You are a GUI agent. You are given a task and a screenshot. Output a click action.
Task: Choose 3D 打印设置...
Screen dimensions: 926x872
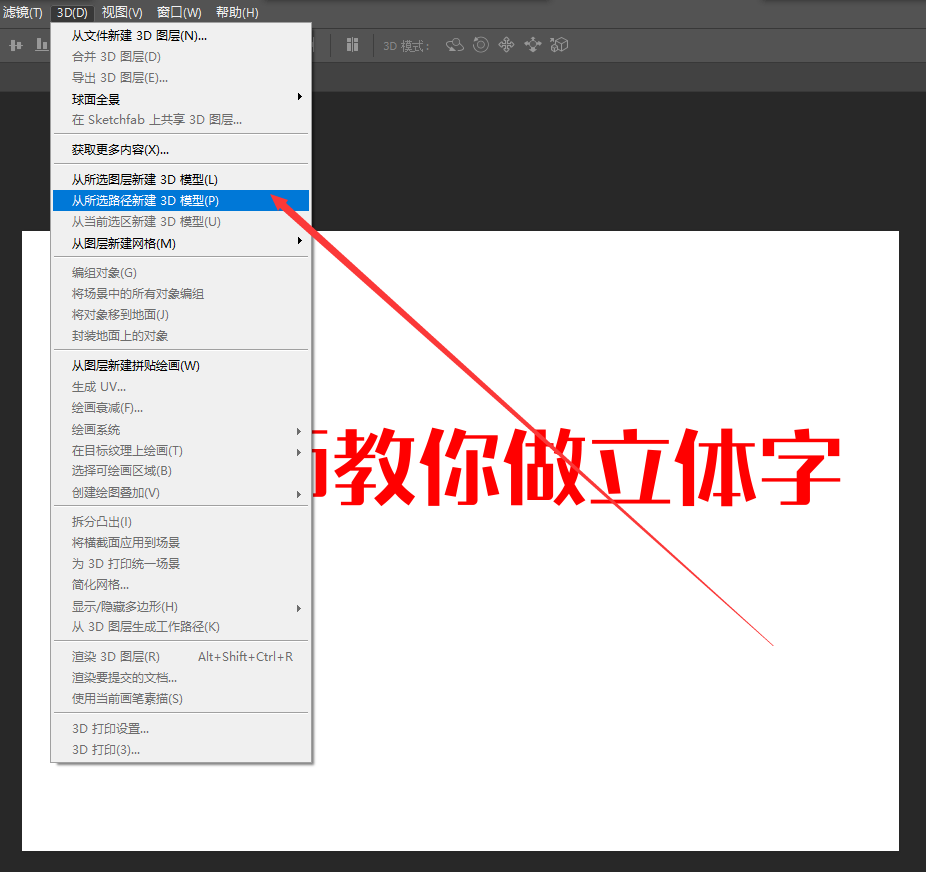(x=181, y=729)
